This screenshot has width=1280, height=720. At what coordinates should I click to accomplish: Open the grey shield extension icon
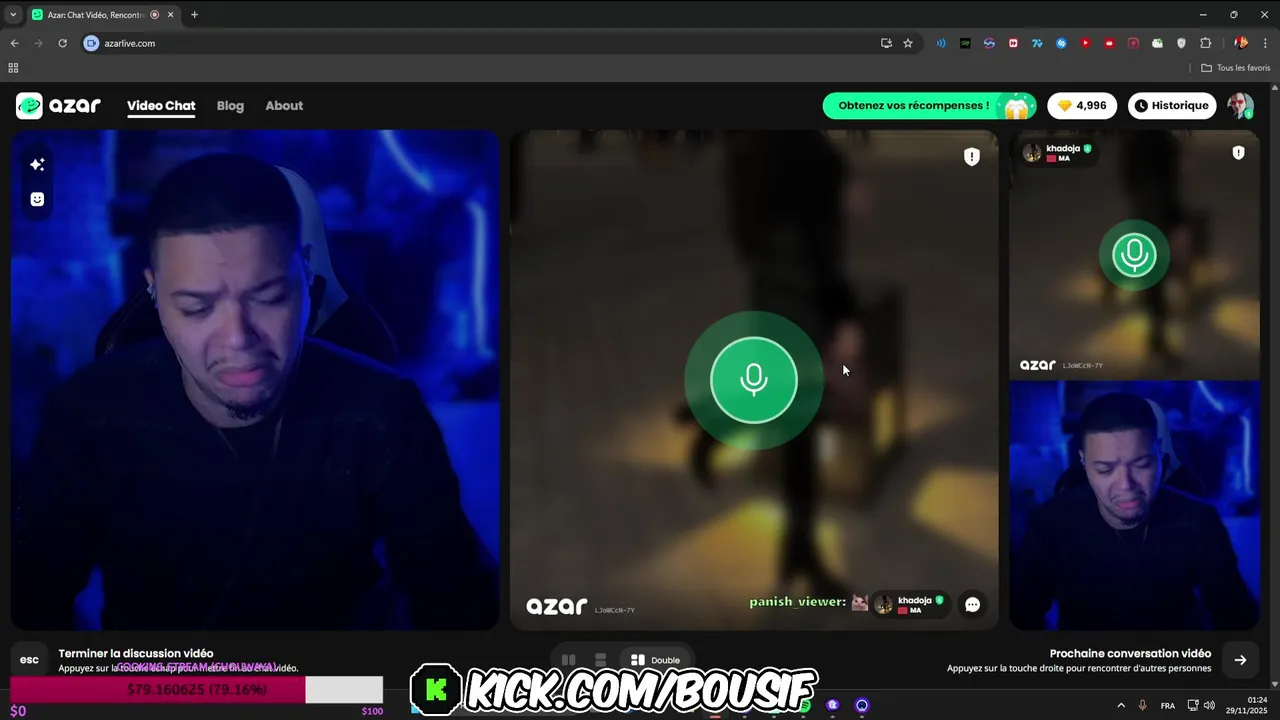[1181, 43]
